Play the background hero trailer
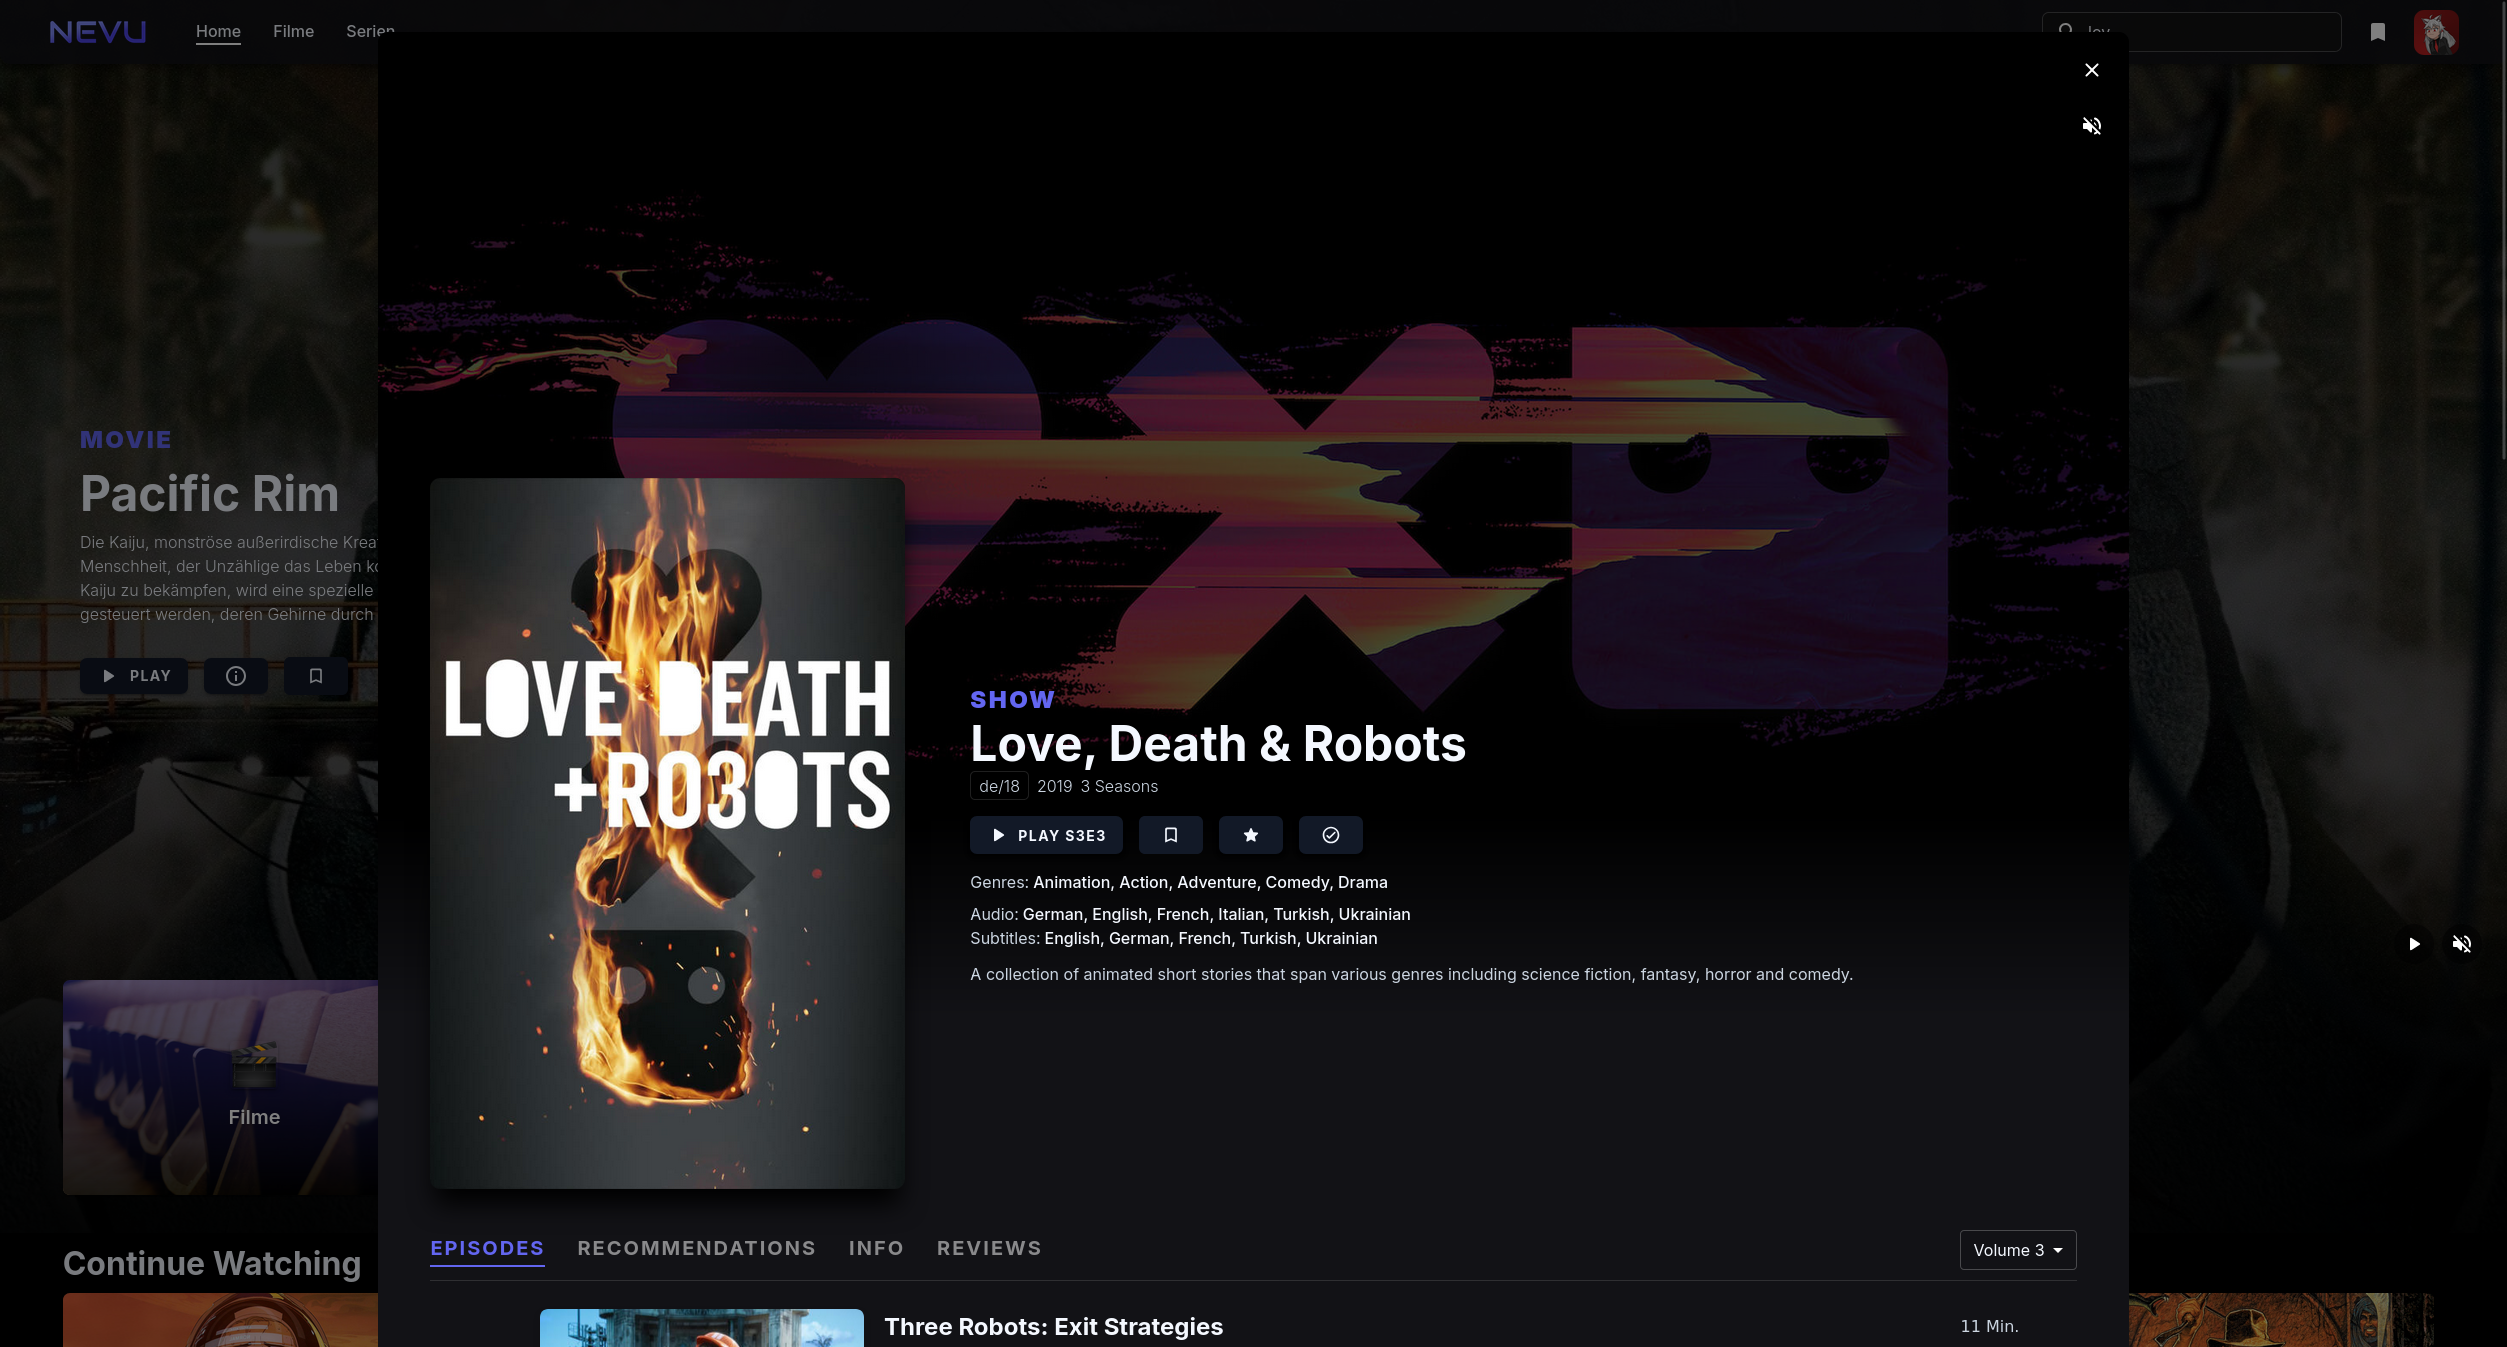This screenshot has width=2507, height=1347. tap(2414, 944)
